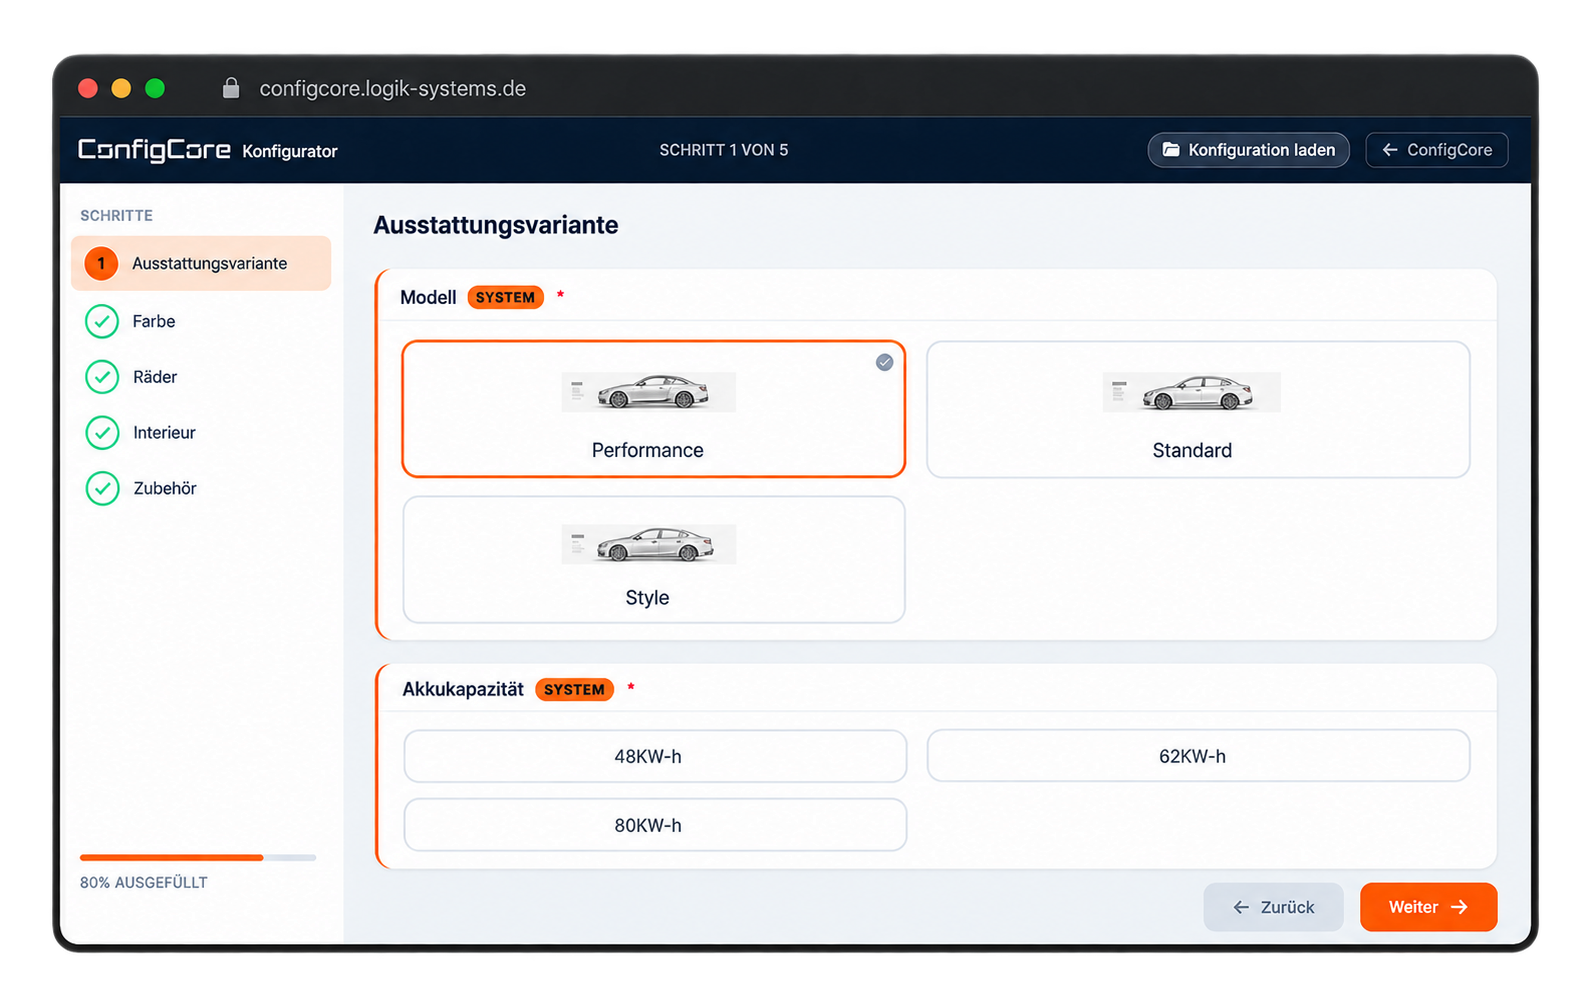Click the Performance car image
The width and height of the screenshot is (1590, 989).
pyautogui.click(x=649, y=392)
